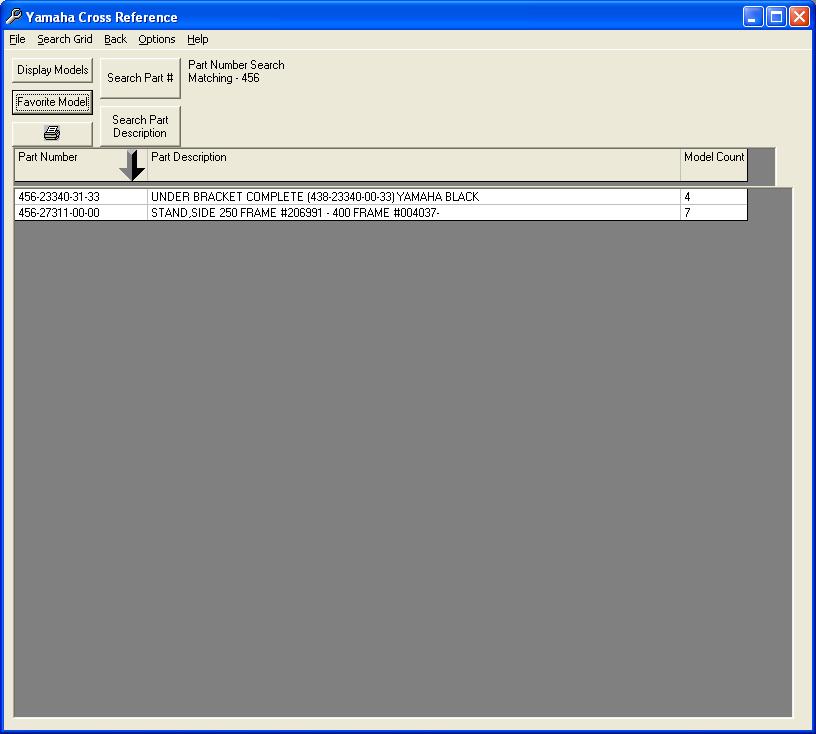Click the Part Description column header
Viewport: 816px width, 734px height.
point(414,165)
